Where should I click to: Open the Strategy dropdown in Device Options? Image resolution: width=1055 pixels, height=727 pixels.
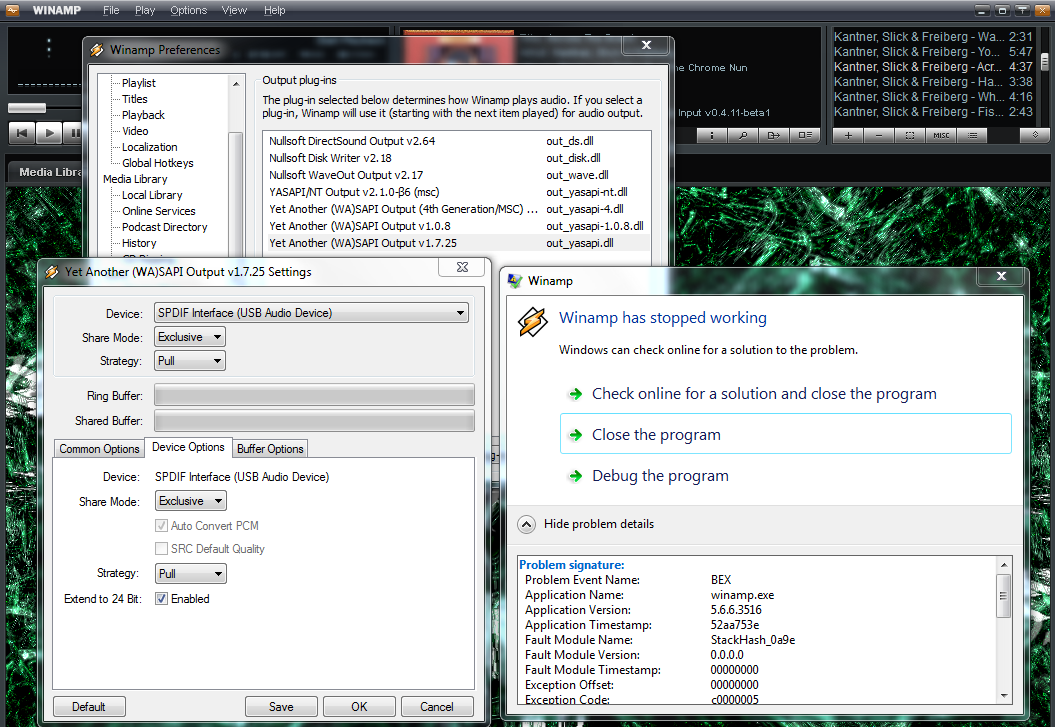point(190,574)
